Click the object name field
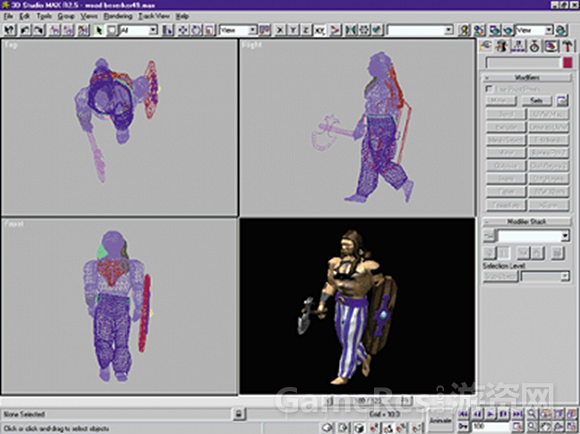The width and height of the screenshot is (580, 434). coord(523,63)
